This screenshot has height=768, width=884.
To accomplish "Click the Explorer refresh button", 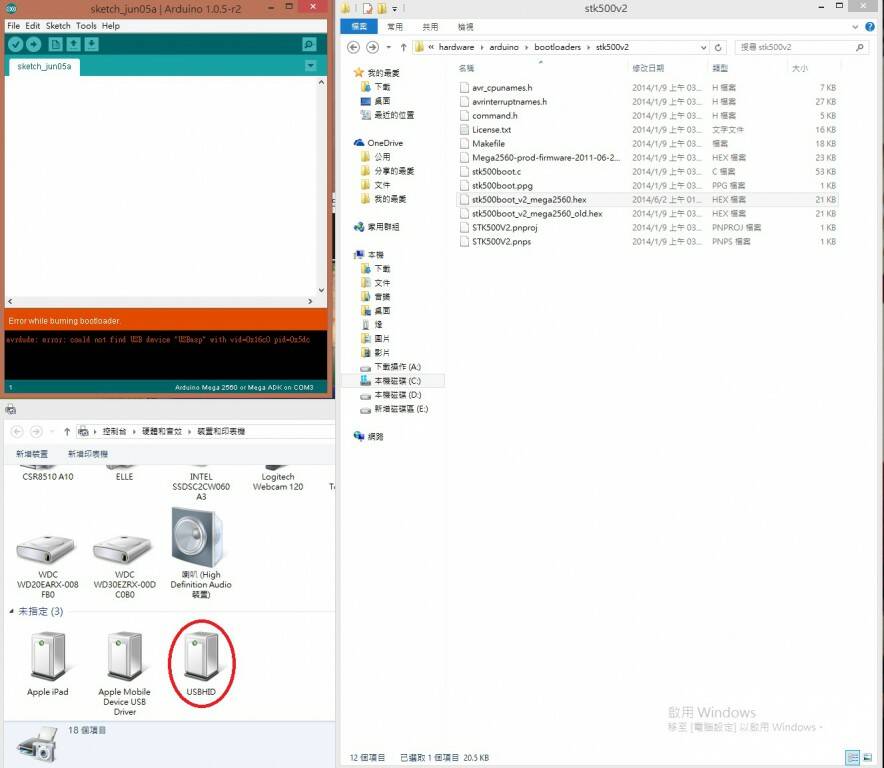I will point(719,47).
